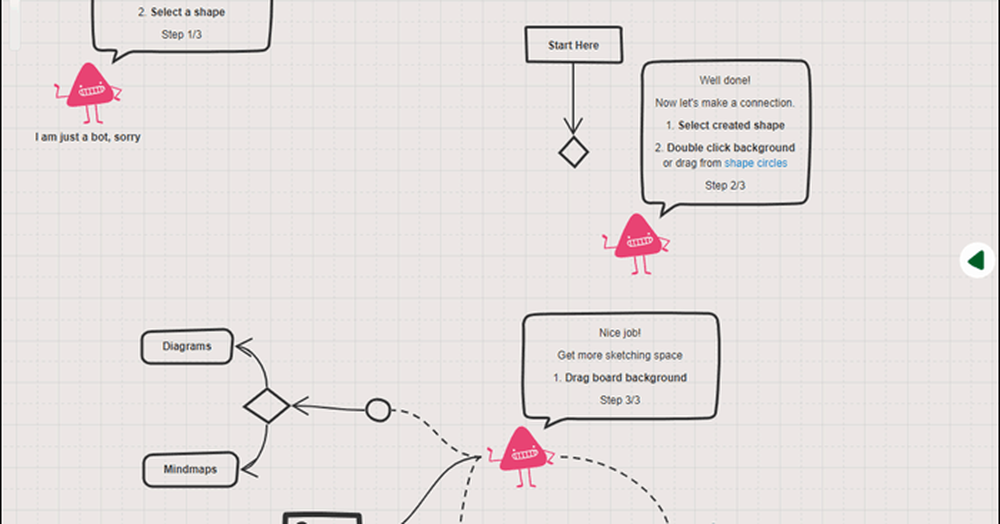1000x524 pixels.
Task: Select the pink bot under the Step 2/3 bubble
Action: coord(637,241)
